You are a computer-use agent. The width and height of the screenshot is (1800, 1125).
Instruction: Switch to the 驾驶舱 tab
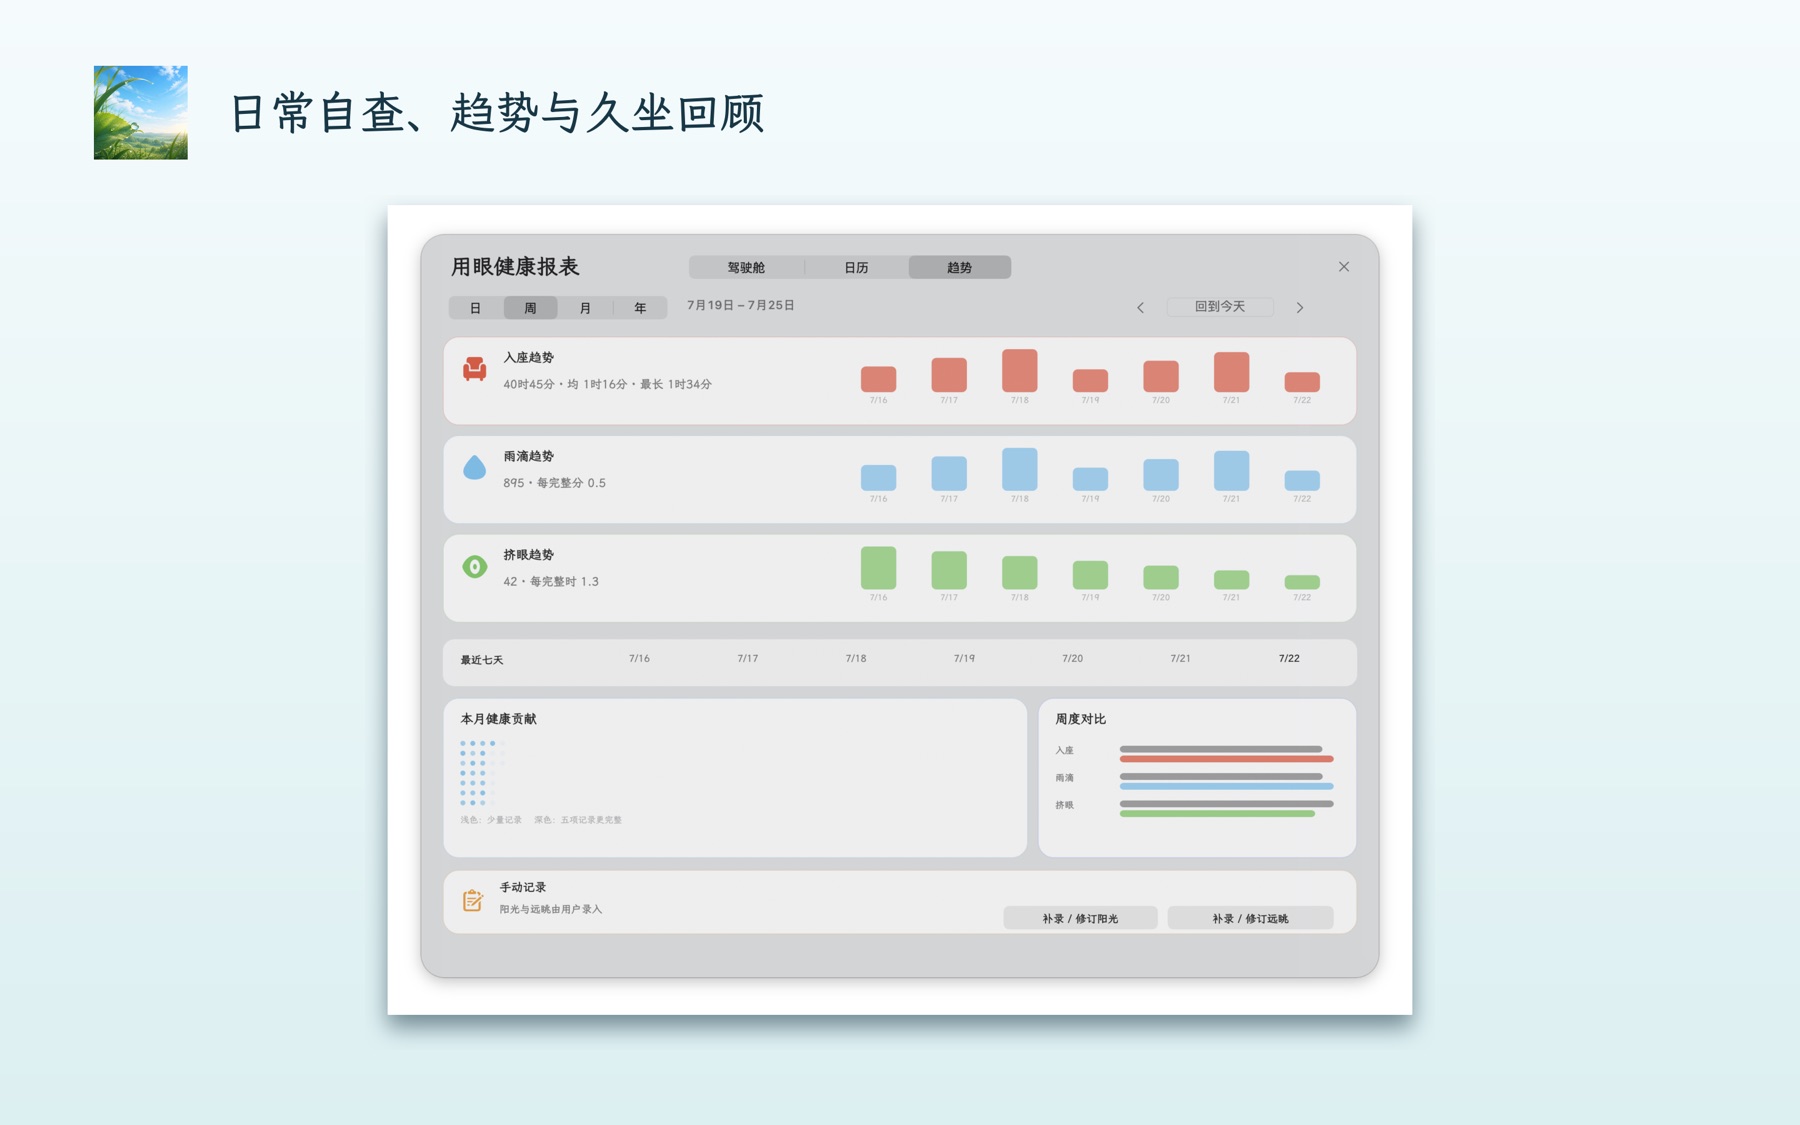coord(746,267)
